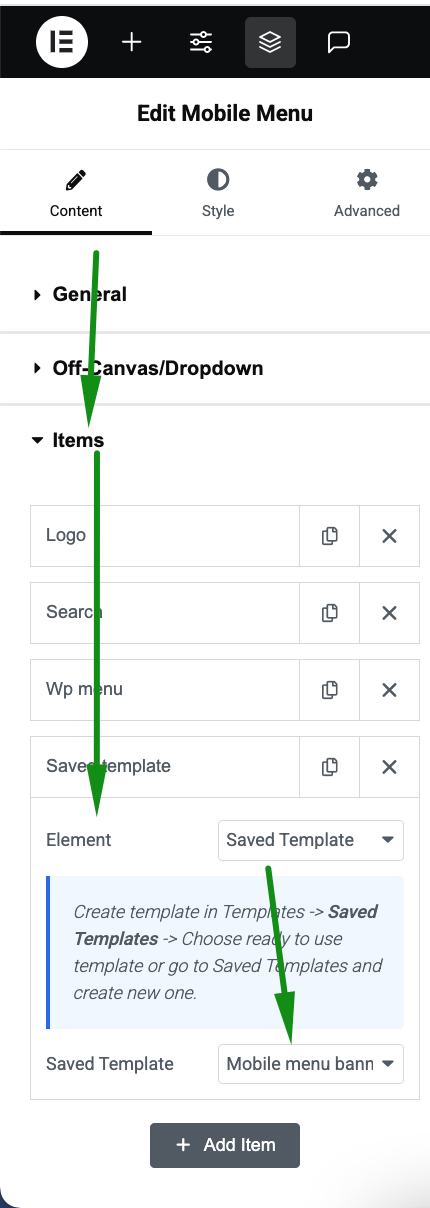Image resolution: width=430 pixels, height=1208 pixels.
Task: Duplicate the Search item
Action: pyautogui.click(x=329, y=613)
